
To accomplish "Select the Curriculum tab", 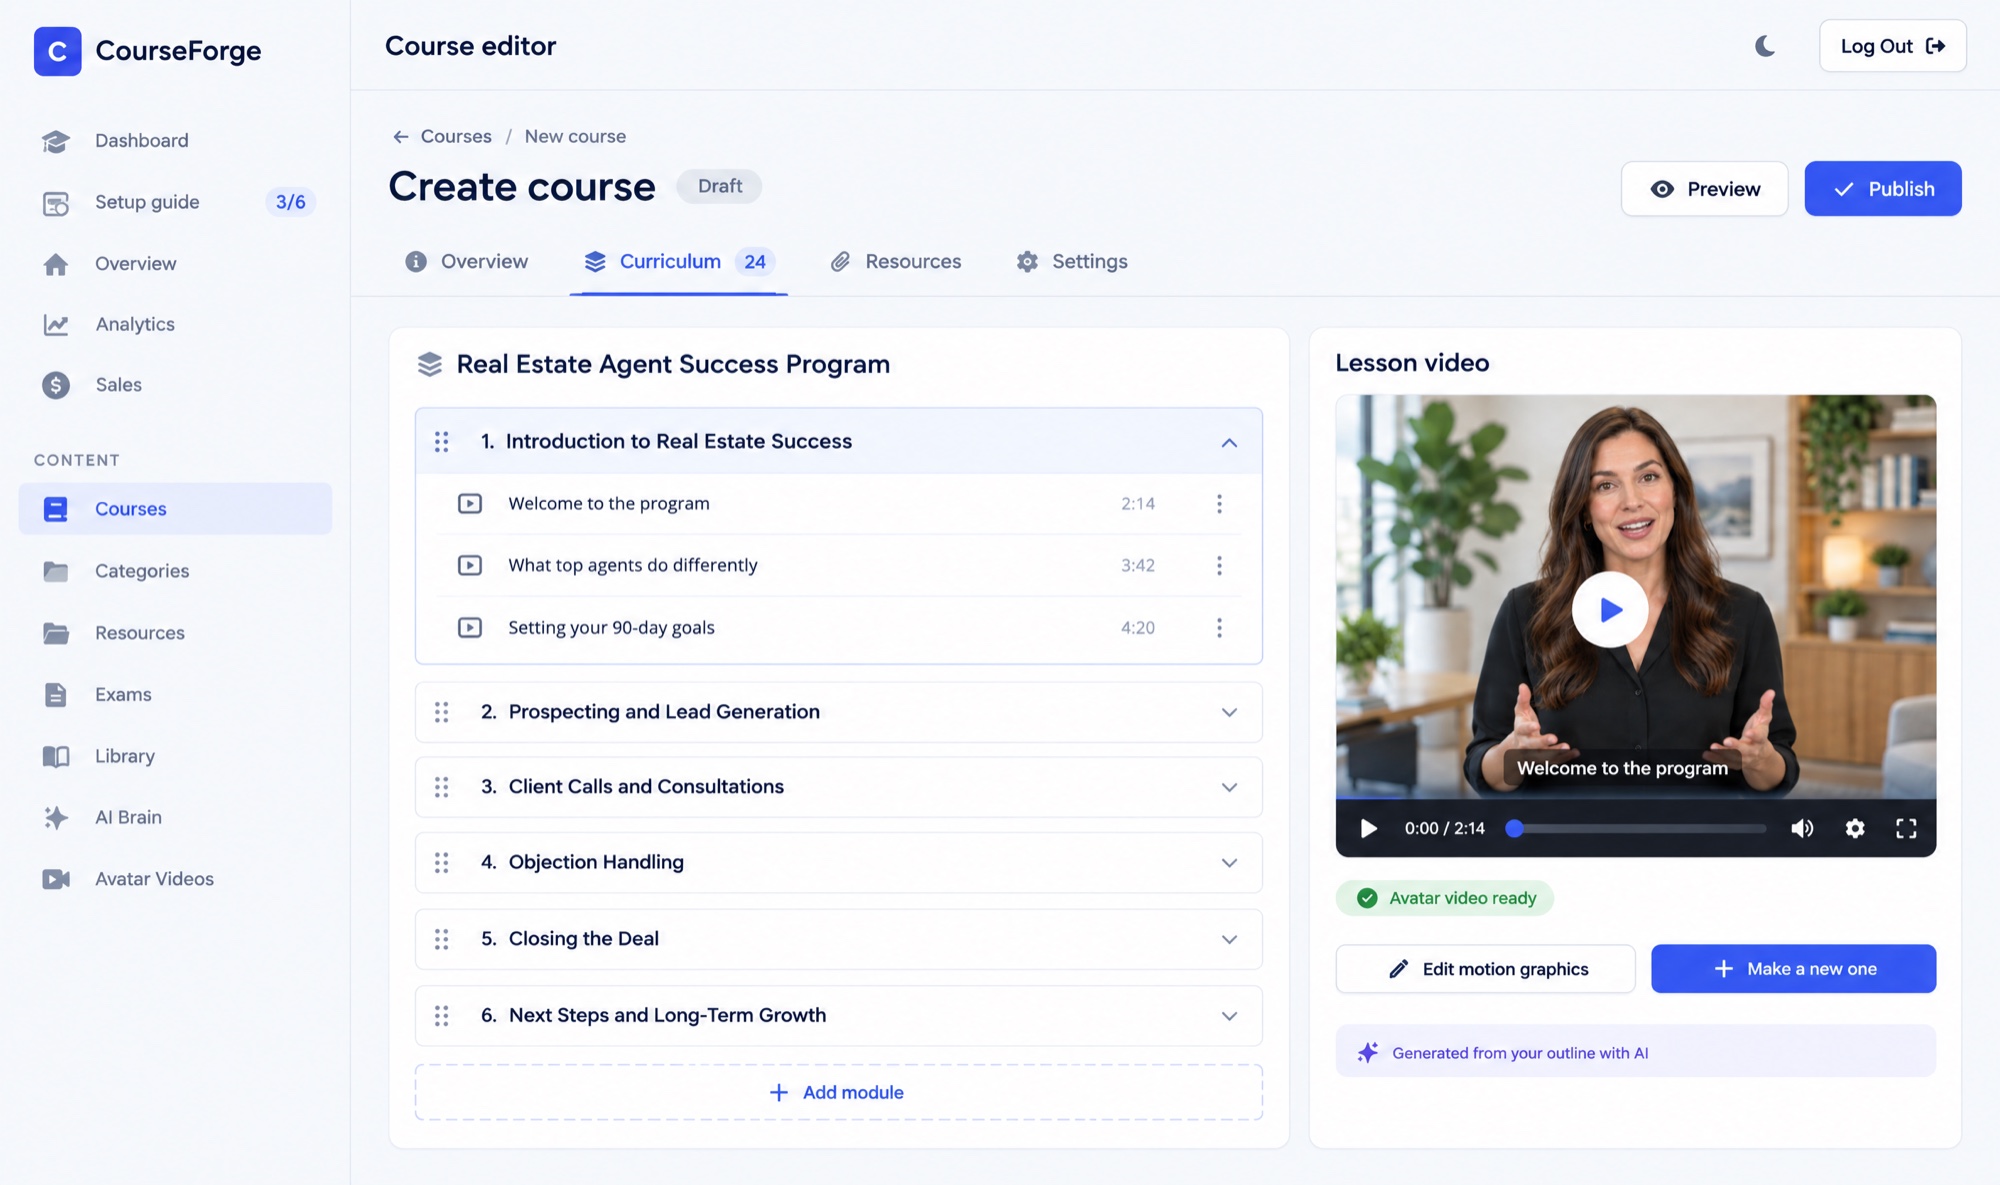I will (678, 262).
